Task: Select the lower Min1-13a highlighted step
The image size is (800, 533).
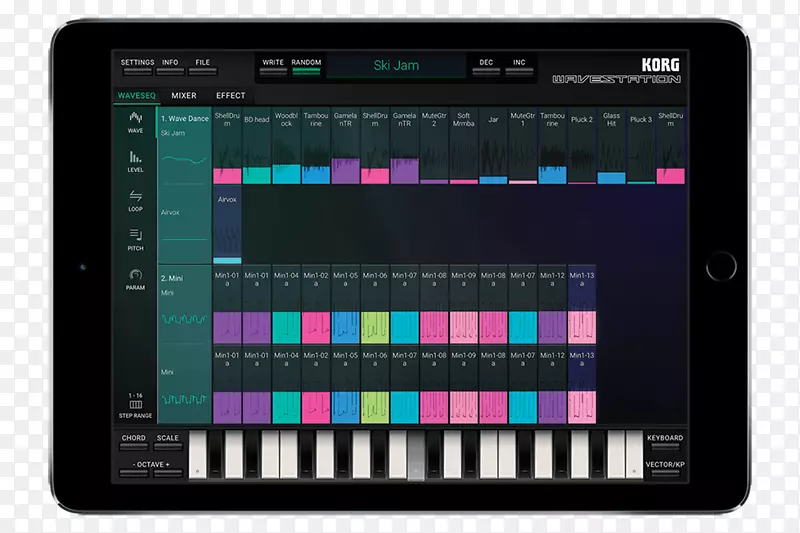Action: point(582,385)
